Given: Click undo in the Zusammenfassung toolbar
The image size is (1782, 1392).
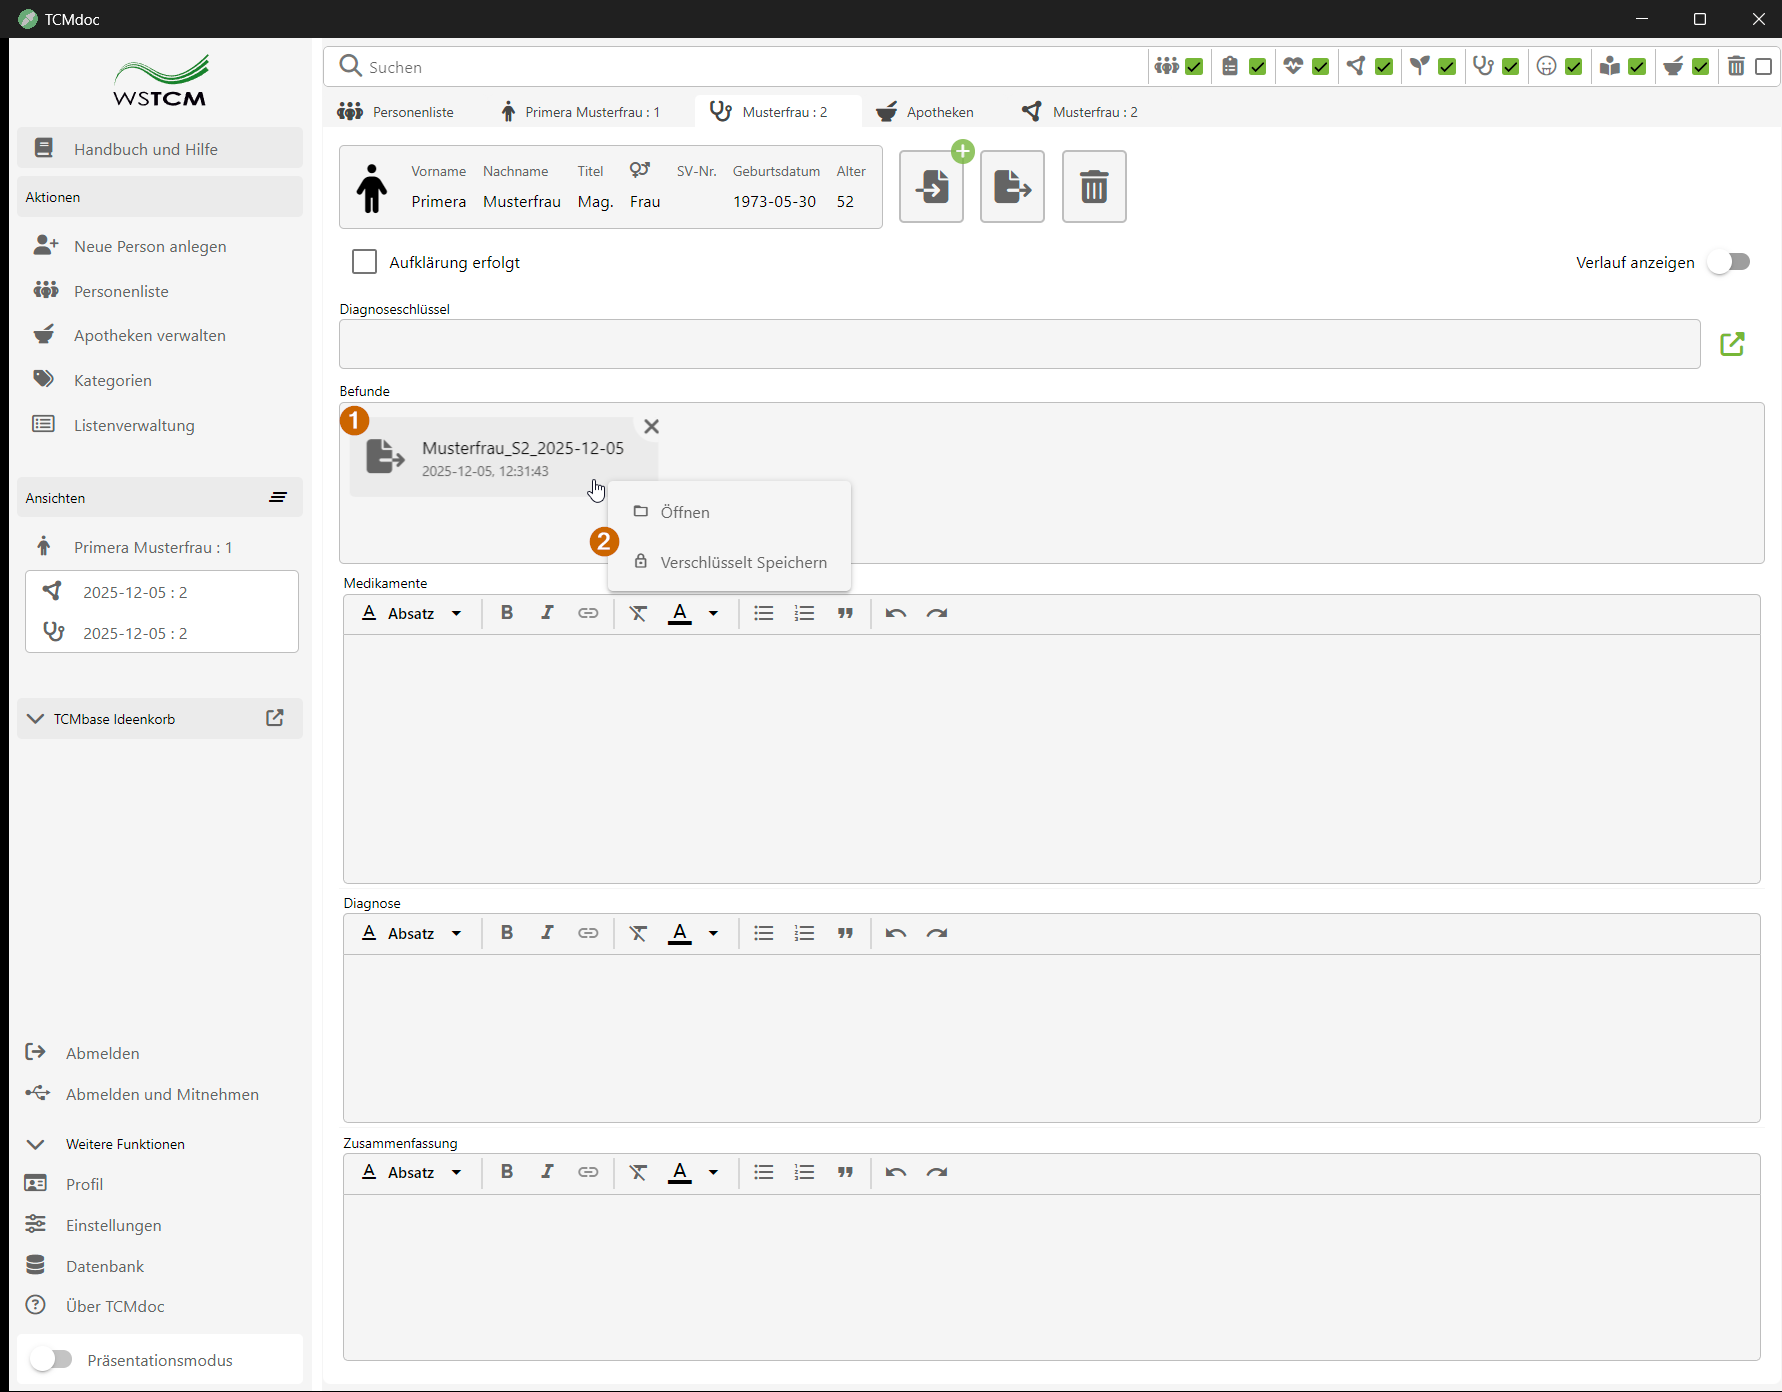Looking at the screenshot, I should click(895, 1172).
